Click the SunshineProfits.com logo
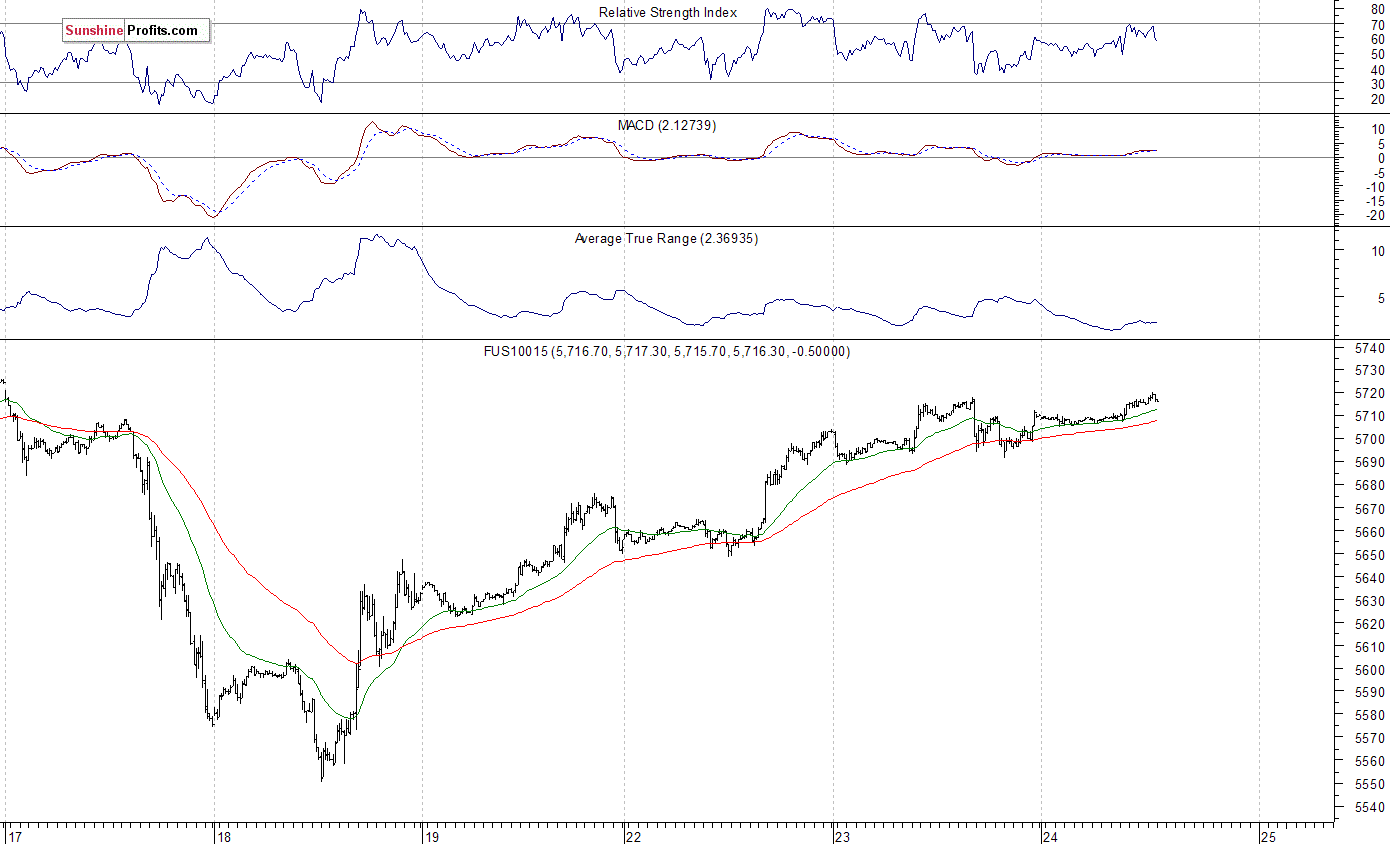The width and height of the screenshot is (1390, 844). pyautogui.click(x=136, y=31)
